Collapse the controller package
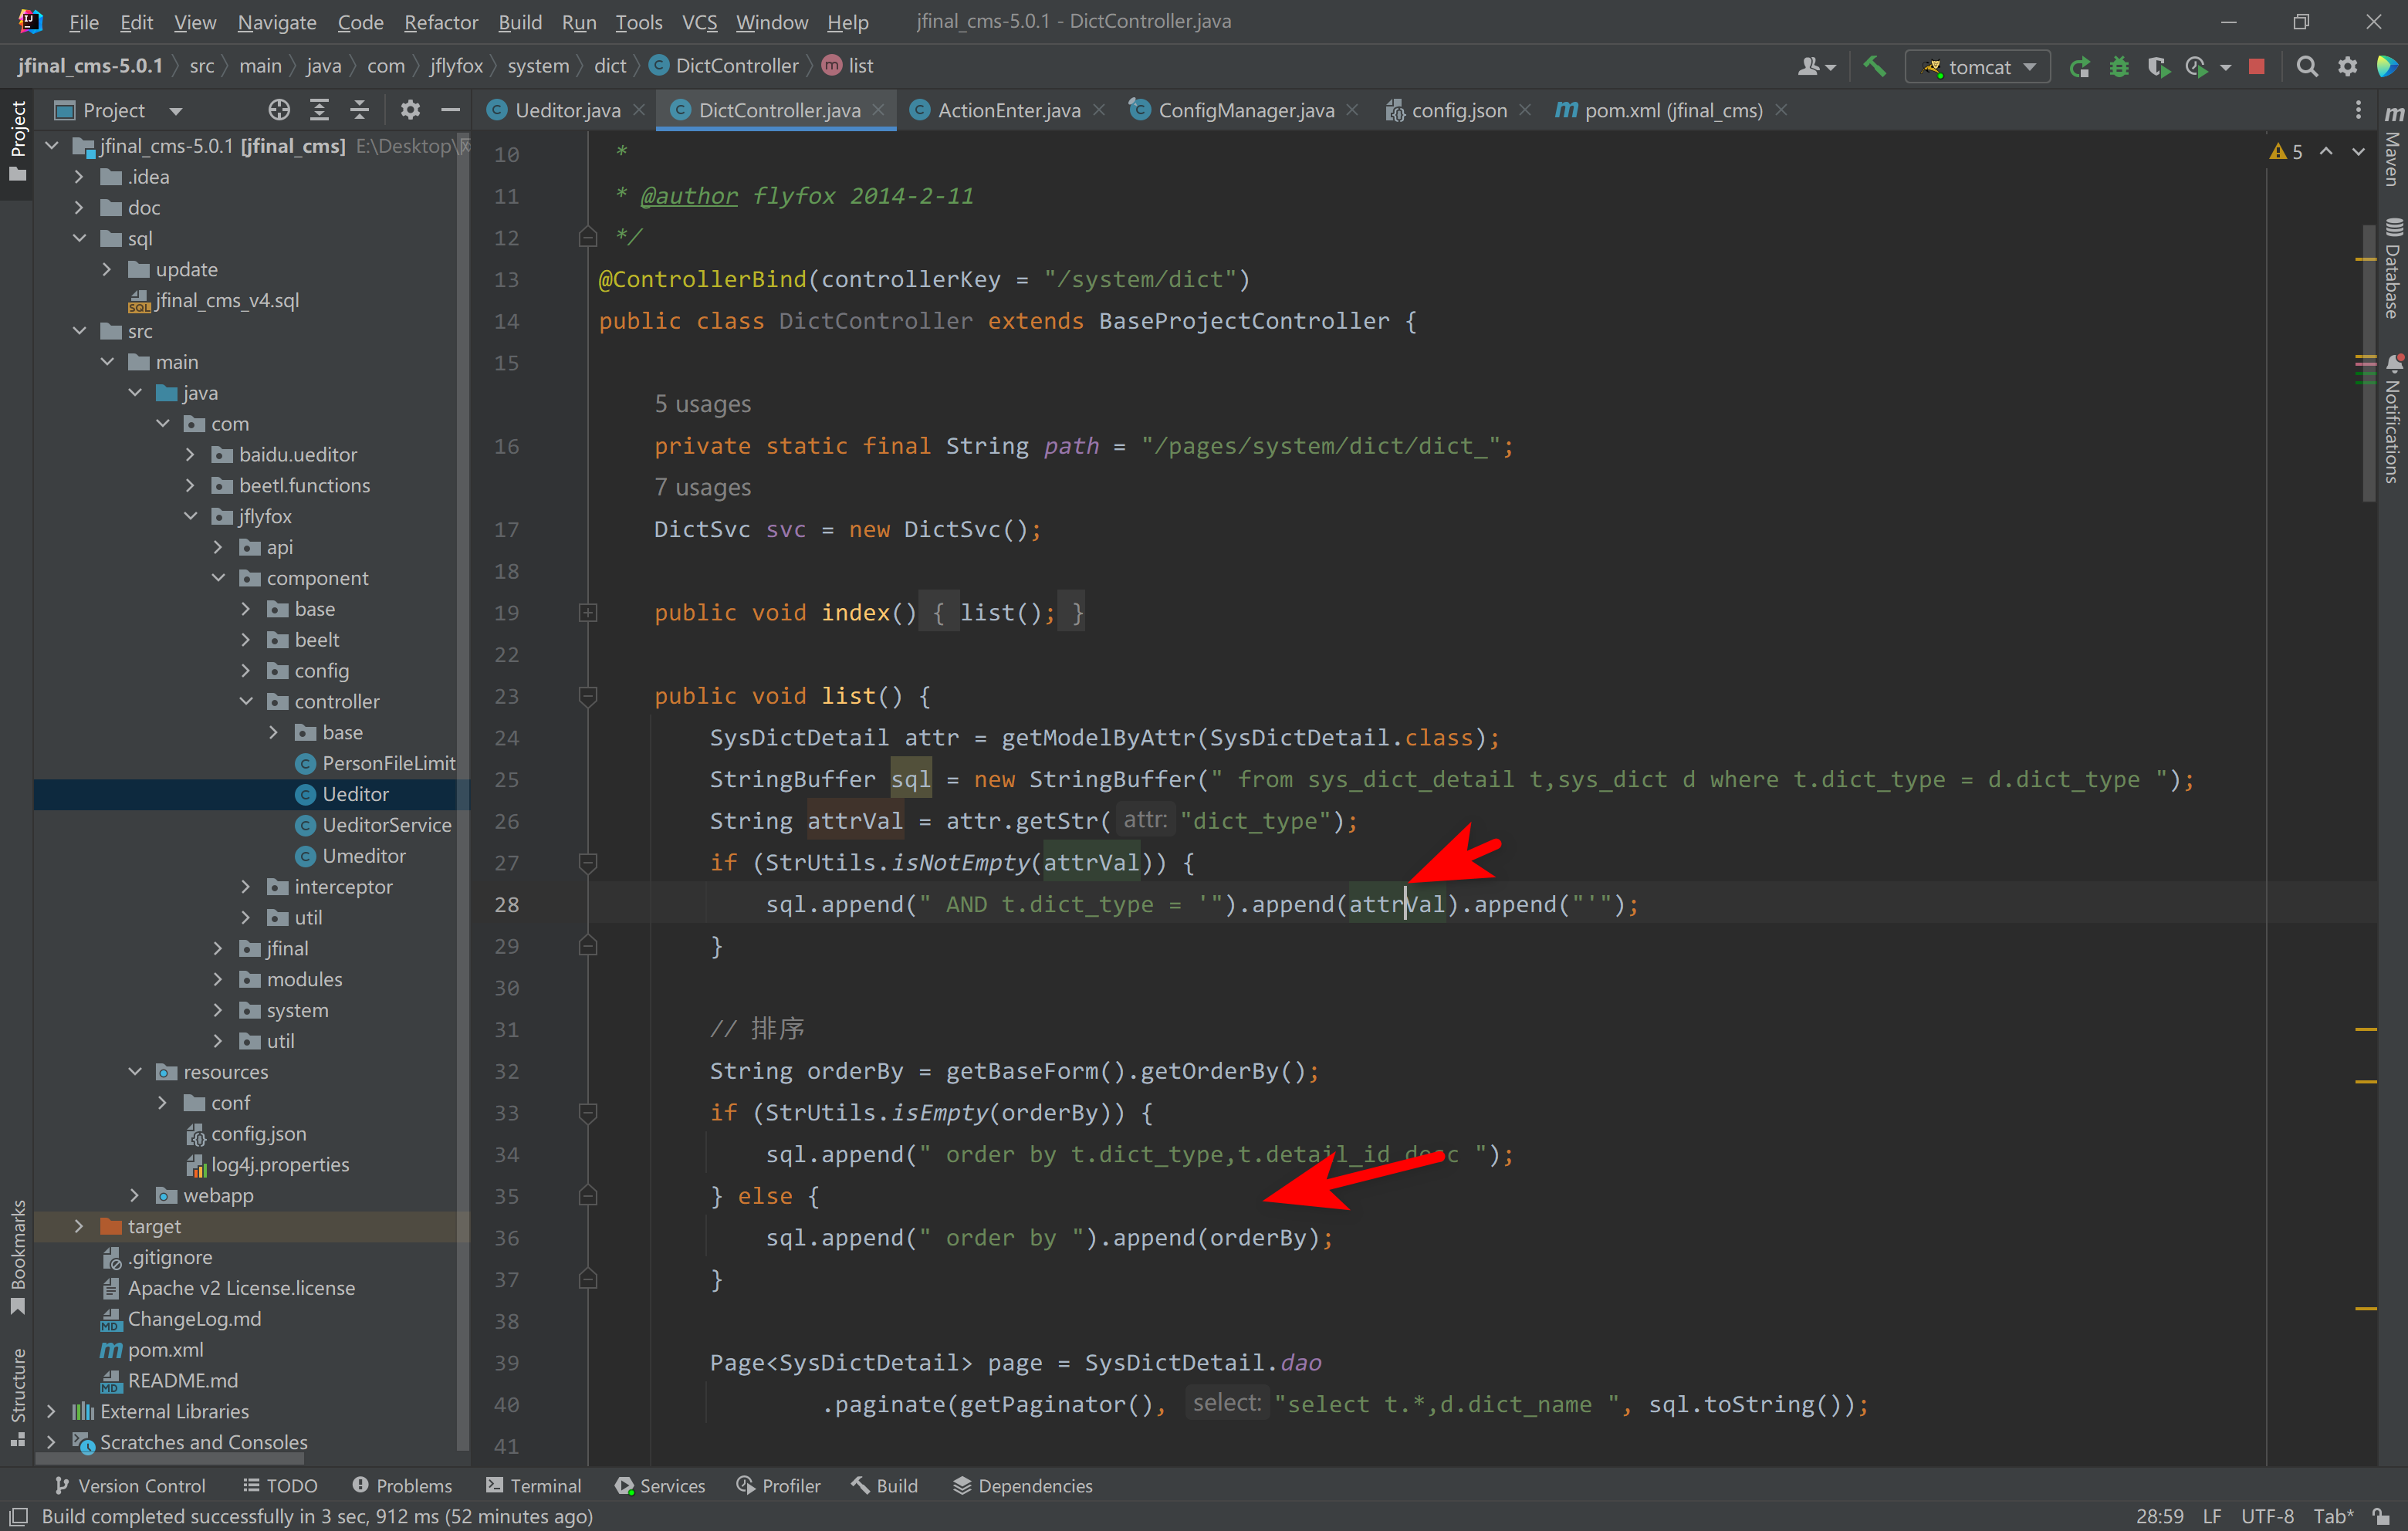 coord(246,702)
